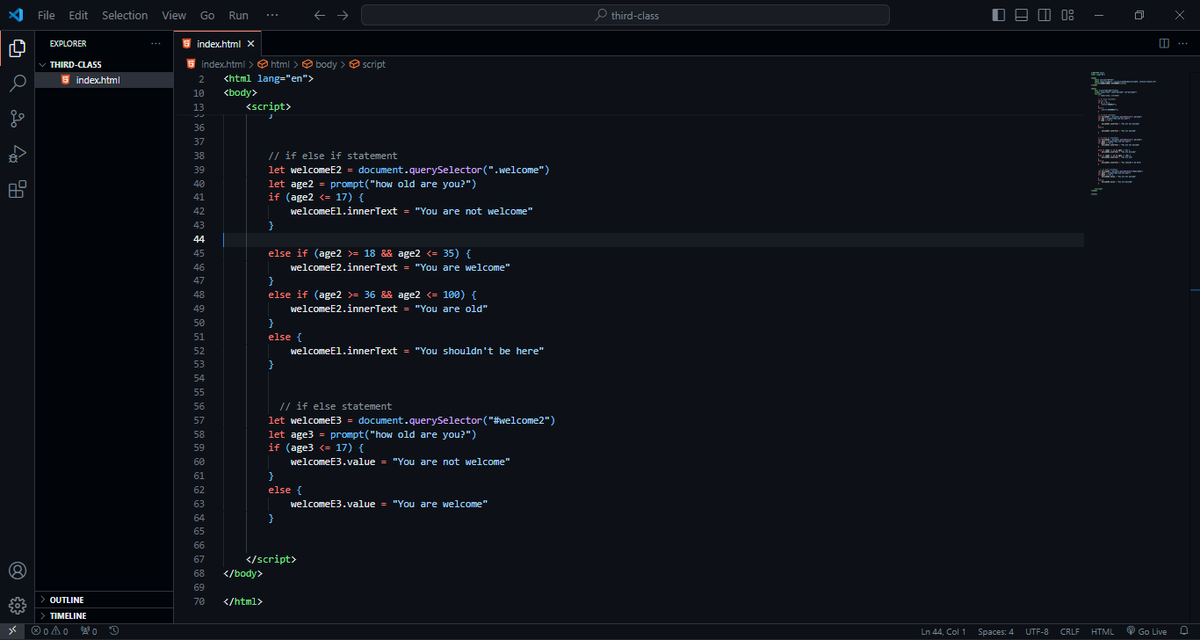Open the File menu
The height and width of the screenshot is (640, 1200).
pos(46,15)
